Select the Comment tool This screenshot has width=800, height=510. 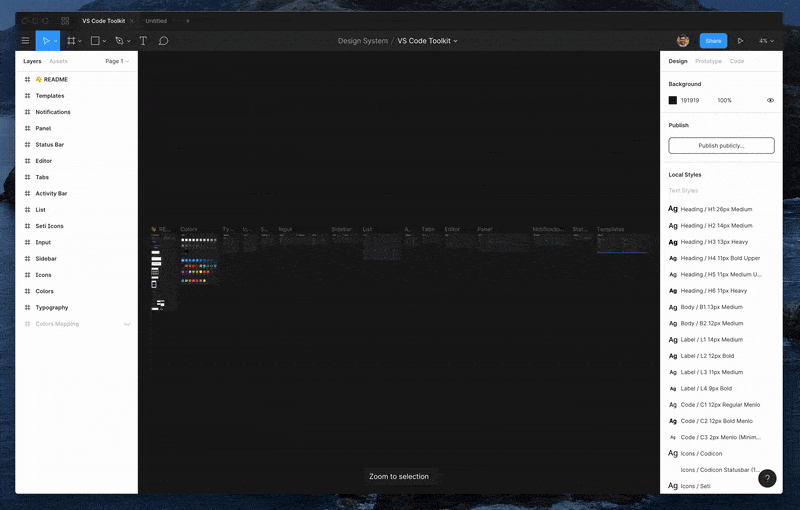coord(163,41)
